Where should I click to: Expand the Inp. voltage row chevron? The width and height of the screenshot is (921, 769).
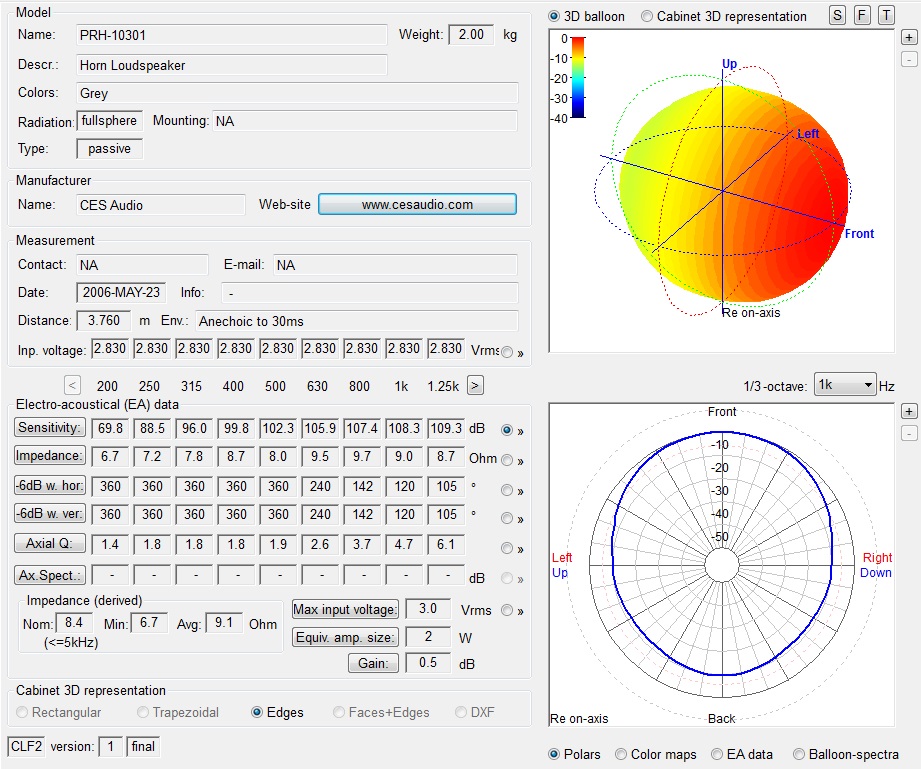(520, 352)
